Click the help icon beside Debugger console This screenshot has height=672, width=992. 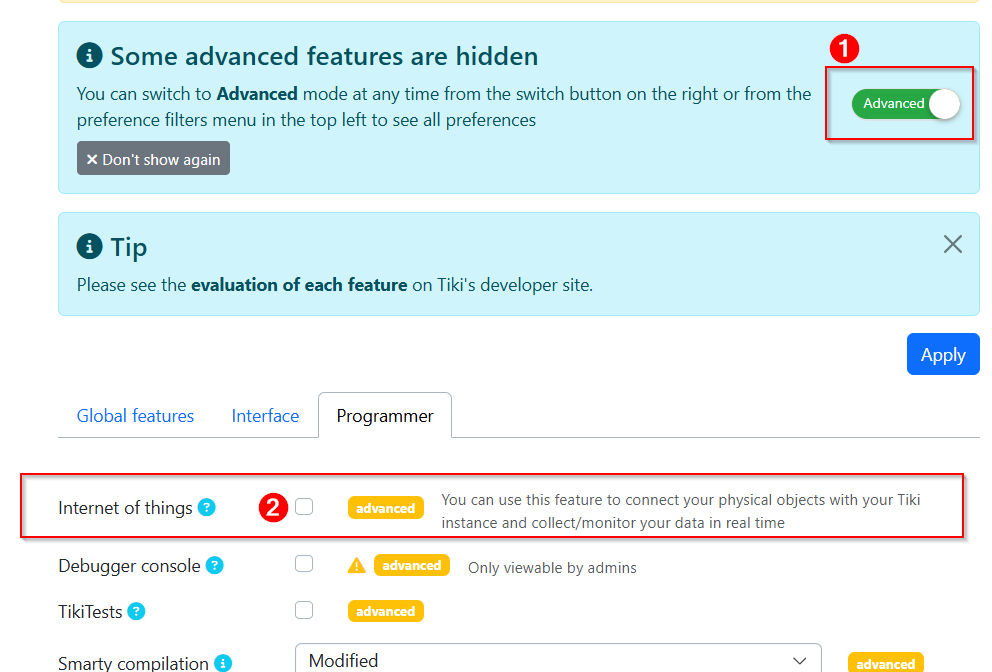tap(215, 566)
